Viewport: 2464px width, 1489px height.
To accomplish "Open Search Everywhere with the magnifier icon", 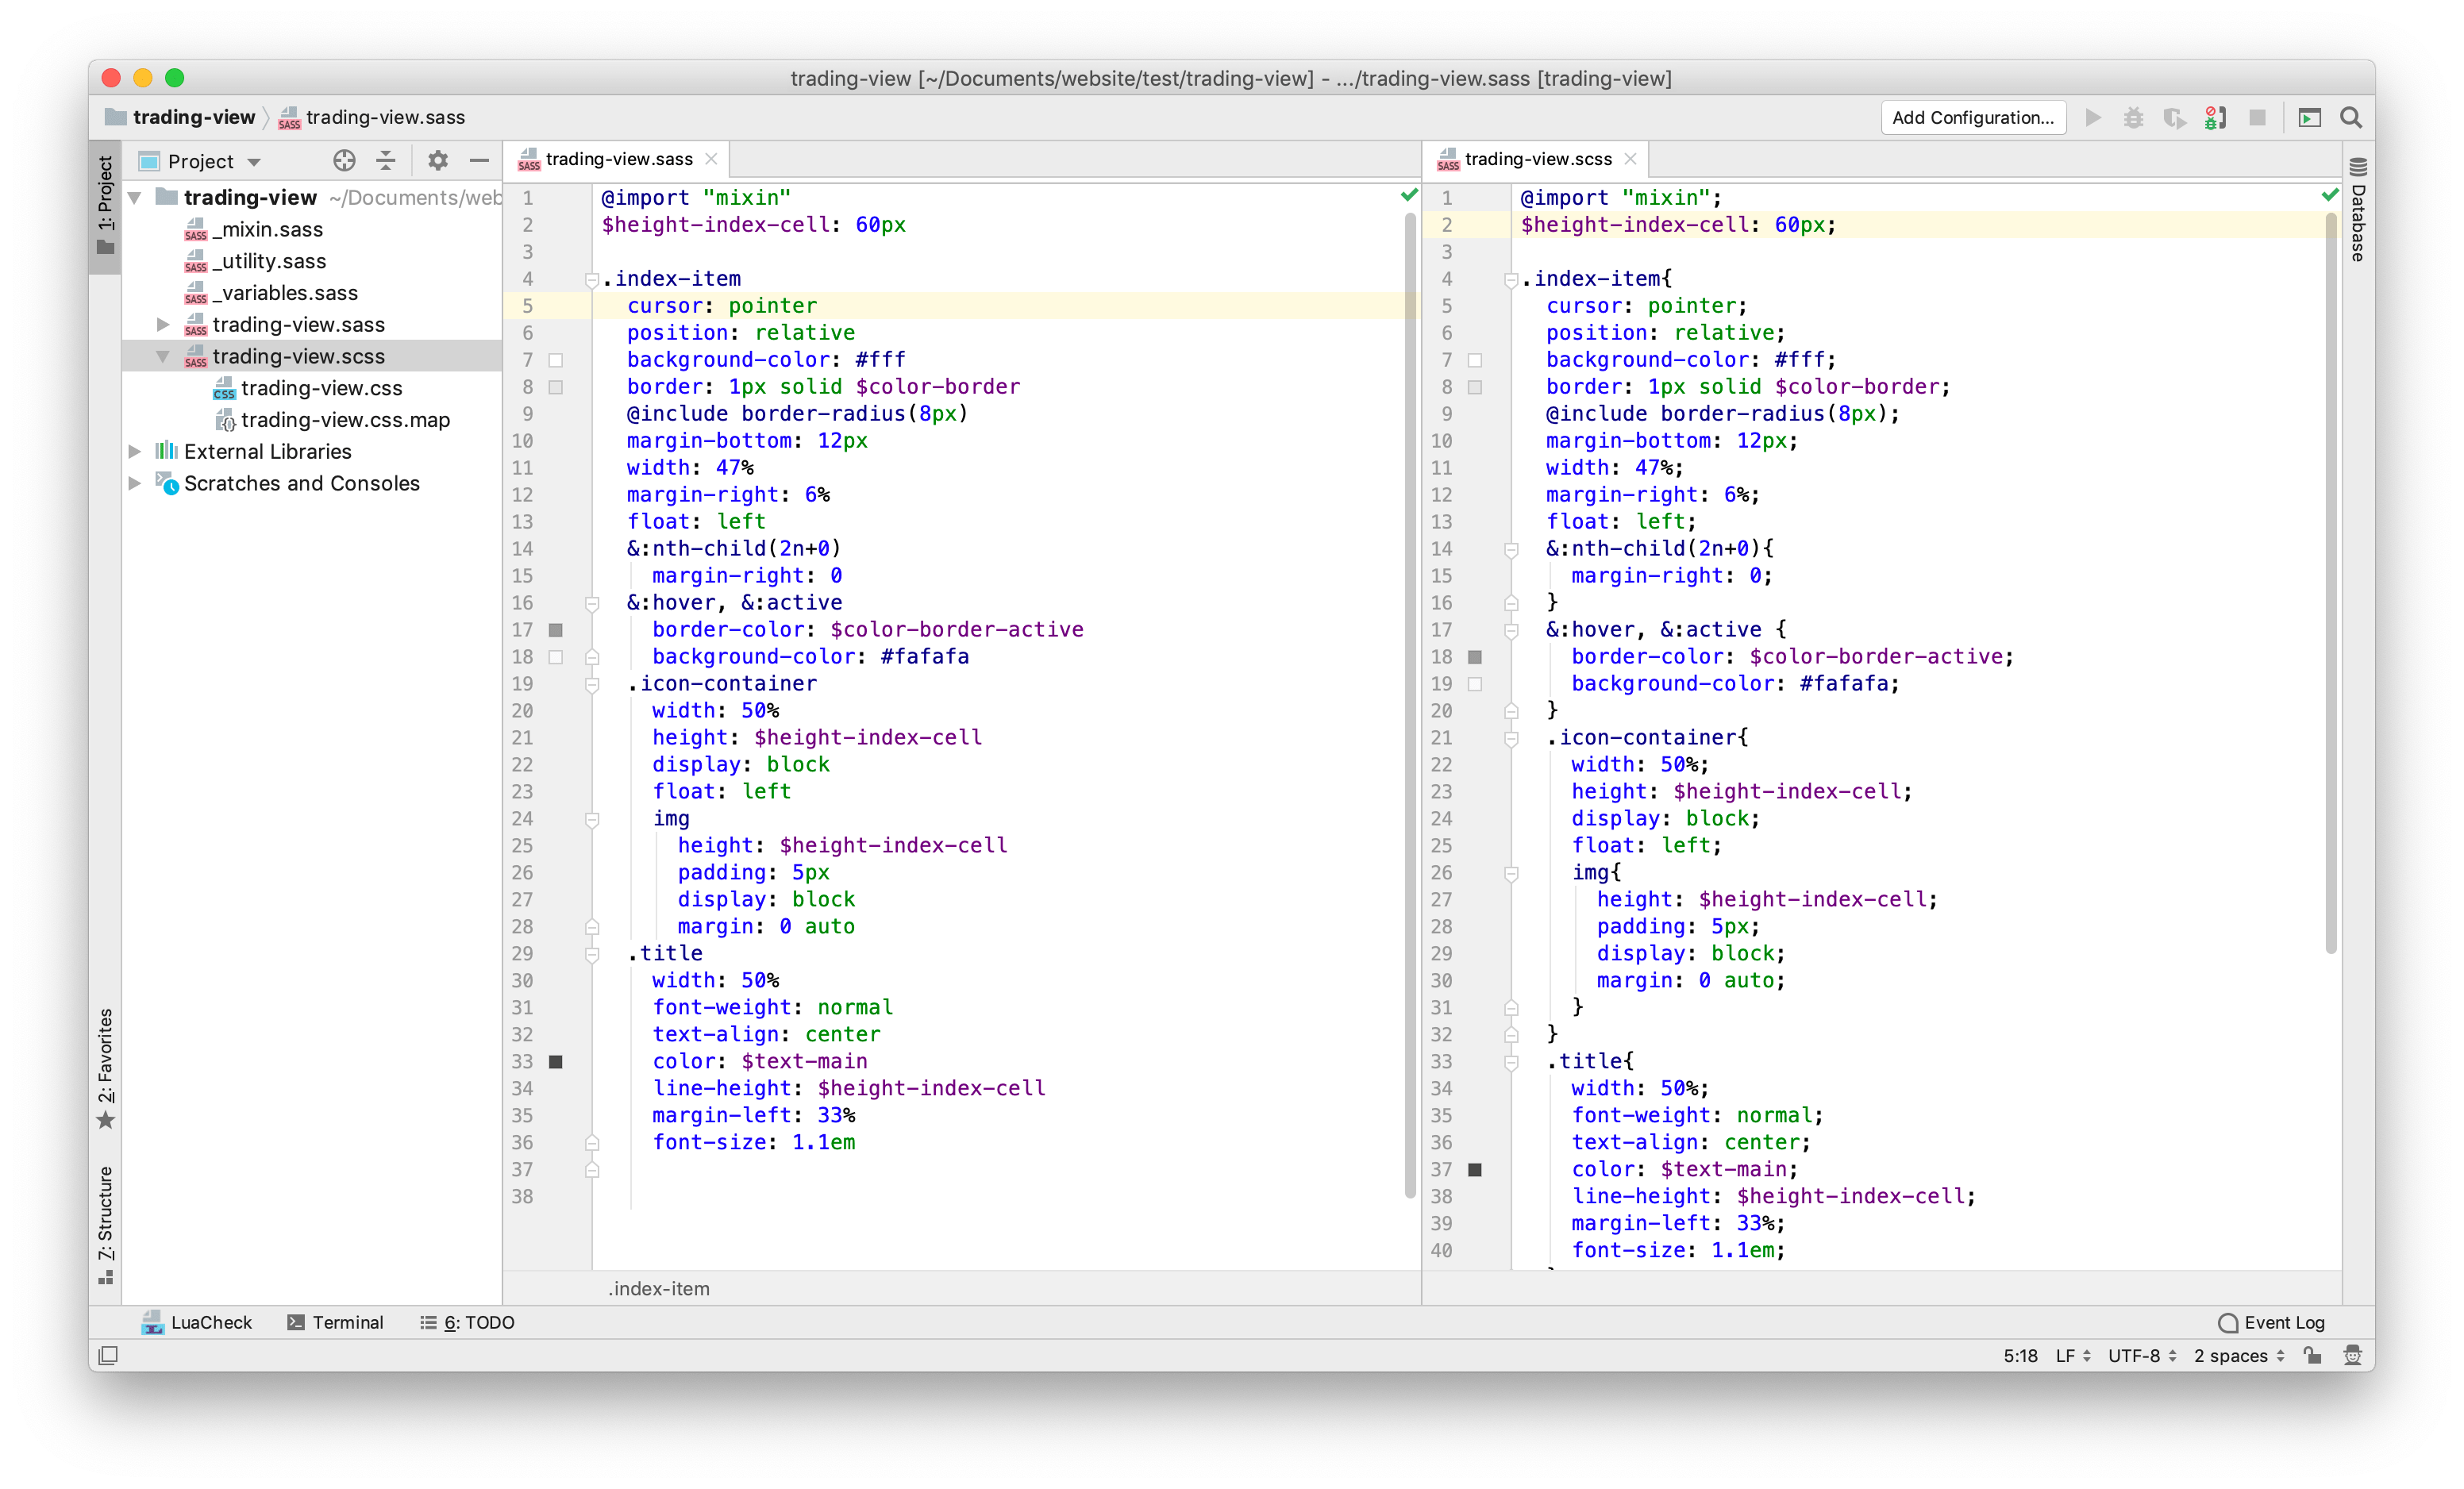I will click(x=2351, y=118).
